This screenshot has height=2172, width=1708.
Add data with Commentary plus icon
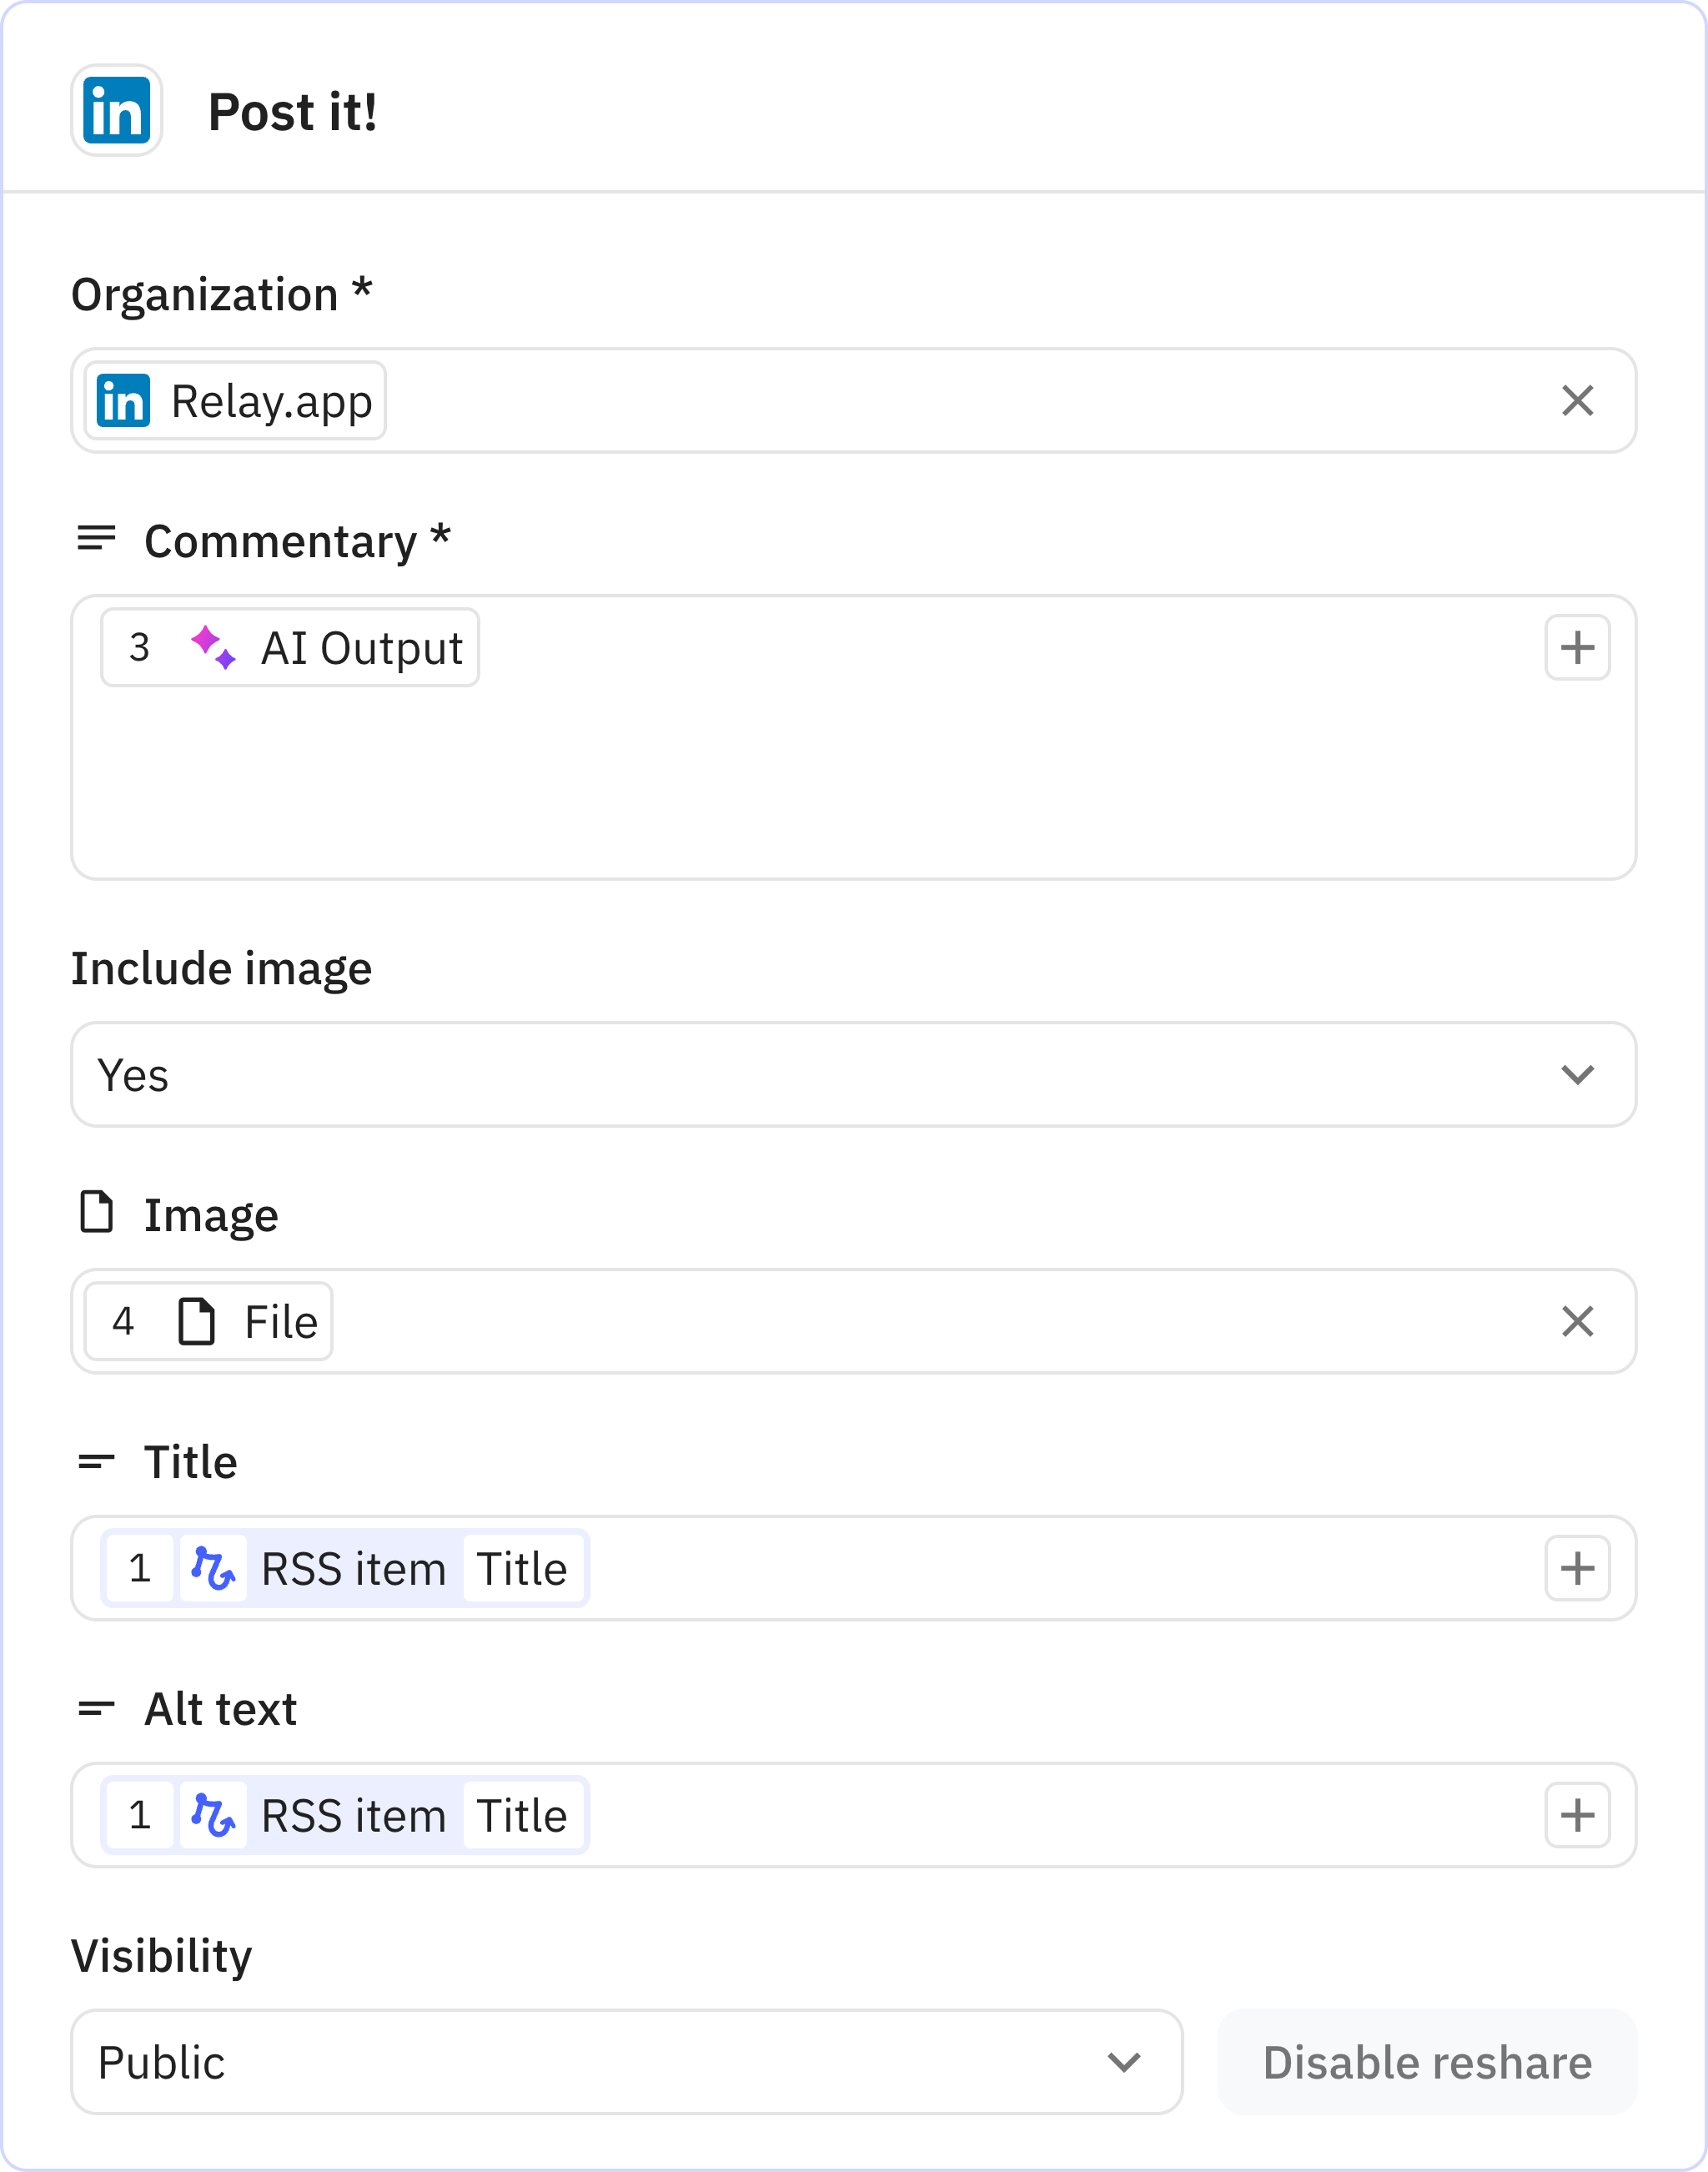(1577, 647)
